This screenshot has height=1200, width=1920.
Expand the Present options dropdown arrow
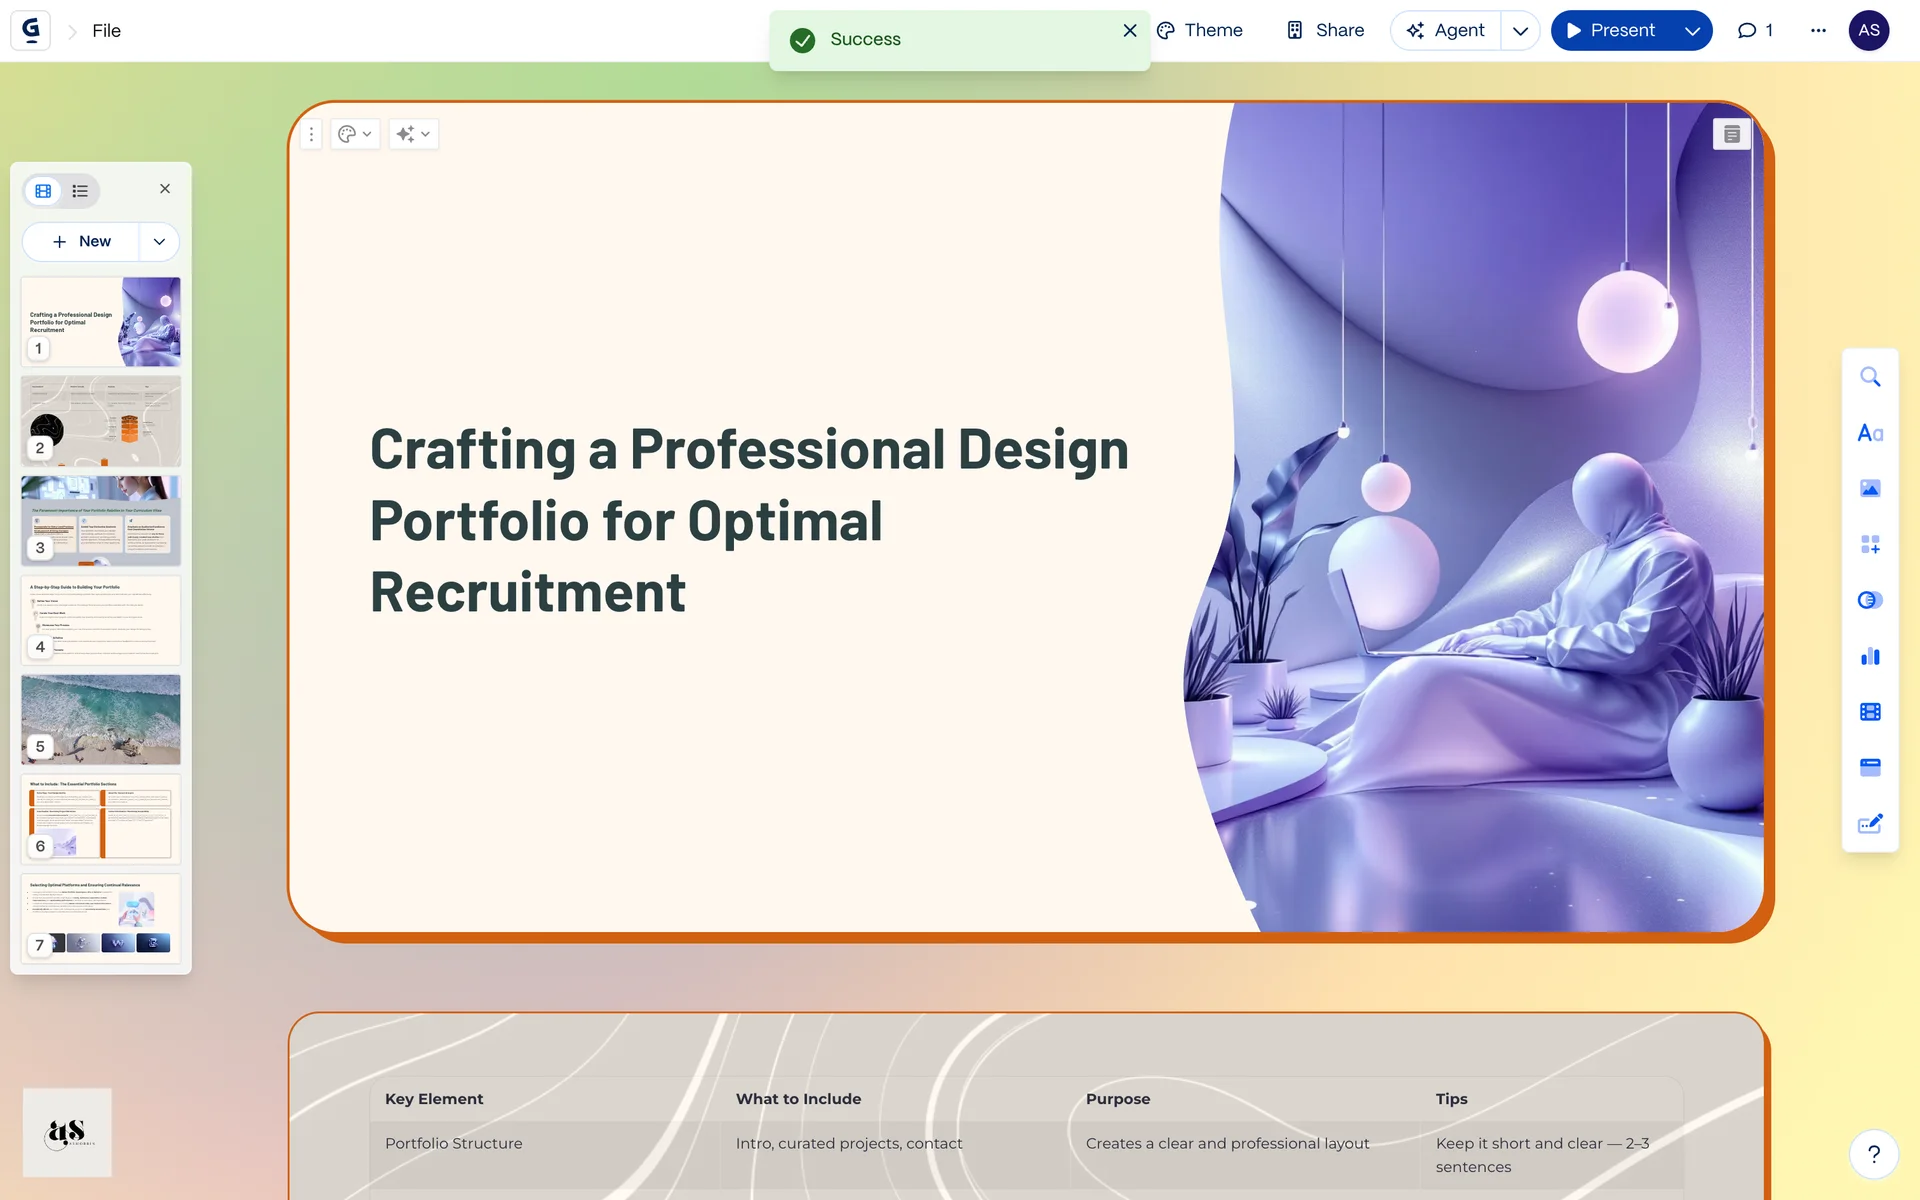tap(1692, 31)
